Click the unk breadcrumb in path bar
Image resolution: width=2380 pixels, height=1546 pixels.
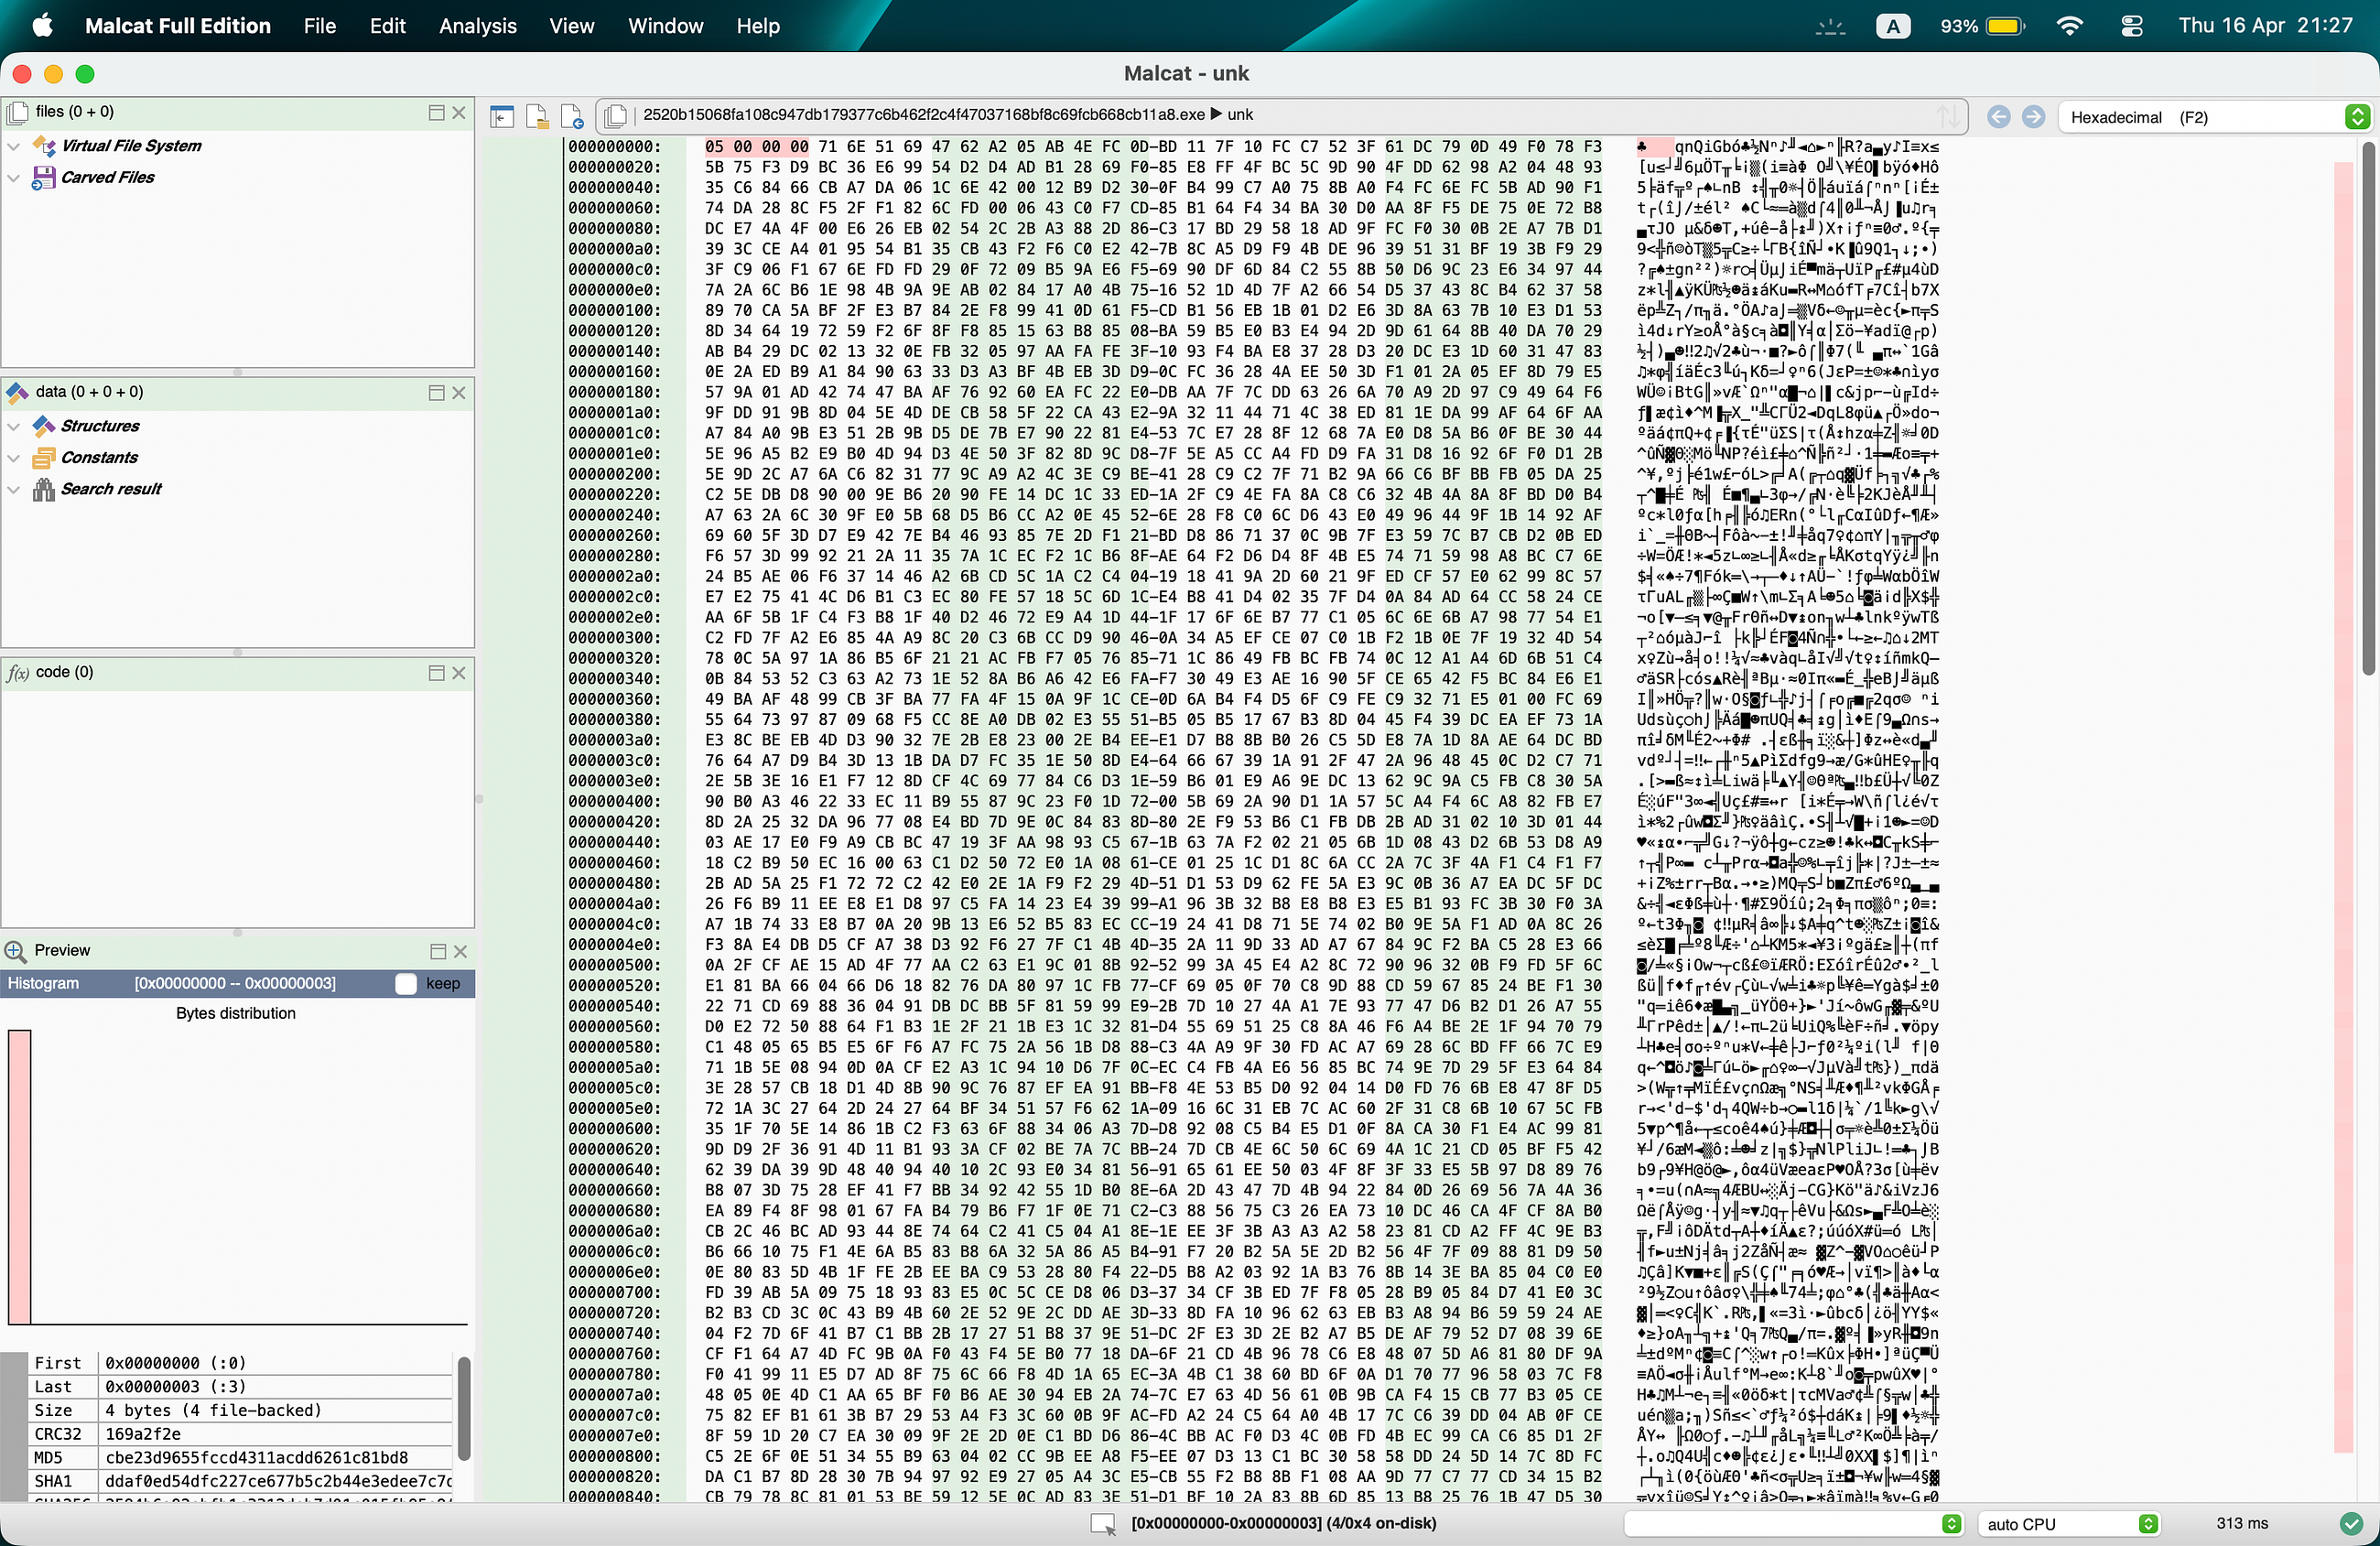(x=1240, y=115)
